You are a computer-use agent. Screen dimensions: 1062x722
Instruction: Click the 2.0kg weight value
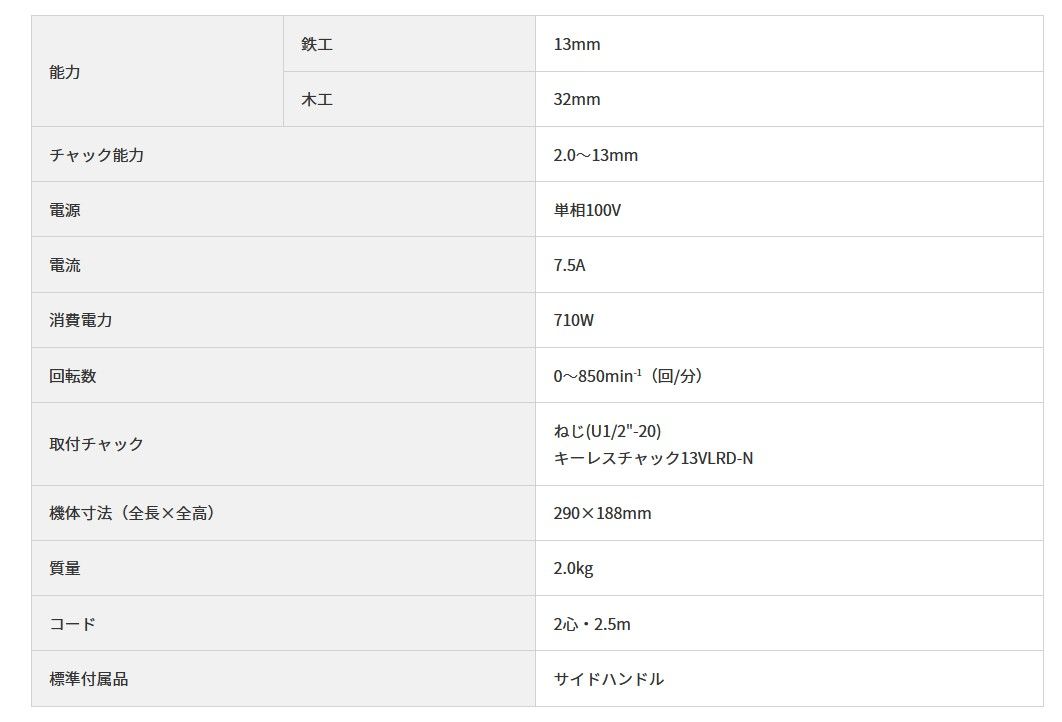click(573, 568)
